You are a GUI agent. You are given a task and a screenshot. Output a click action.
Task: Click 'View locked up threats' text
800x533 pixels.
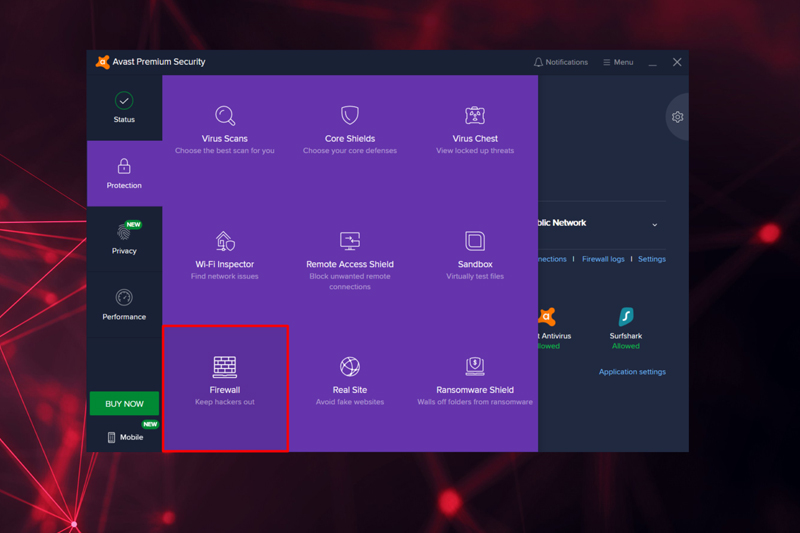pos(475,150)
